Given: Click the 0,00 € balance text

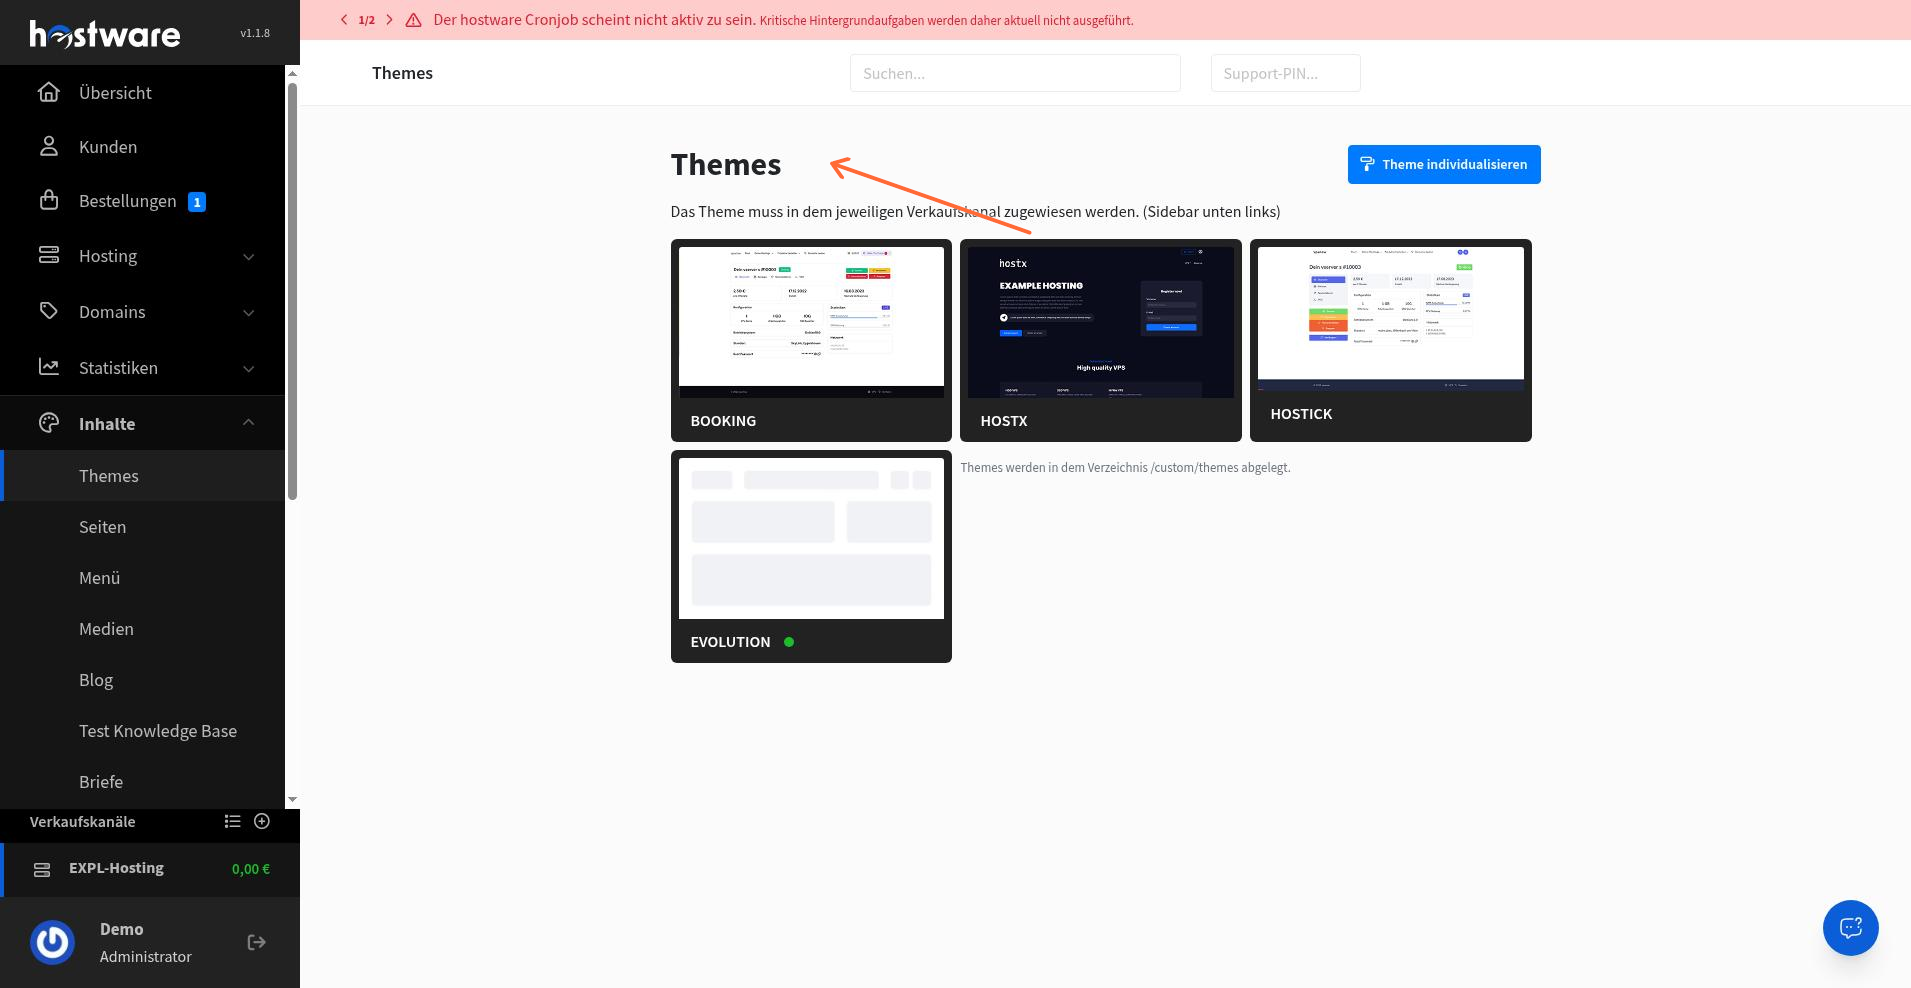Looking at the screenshot, I should [x=251, y=869].
